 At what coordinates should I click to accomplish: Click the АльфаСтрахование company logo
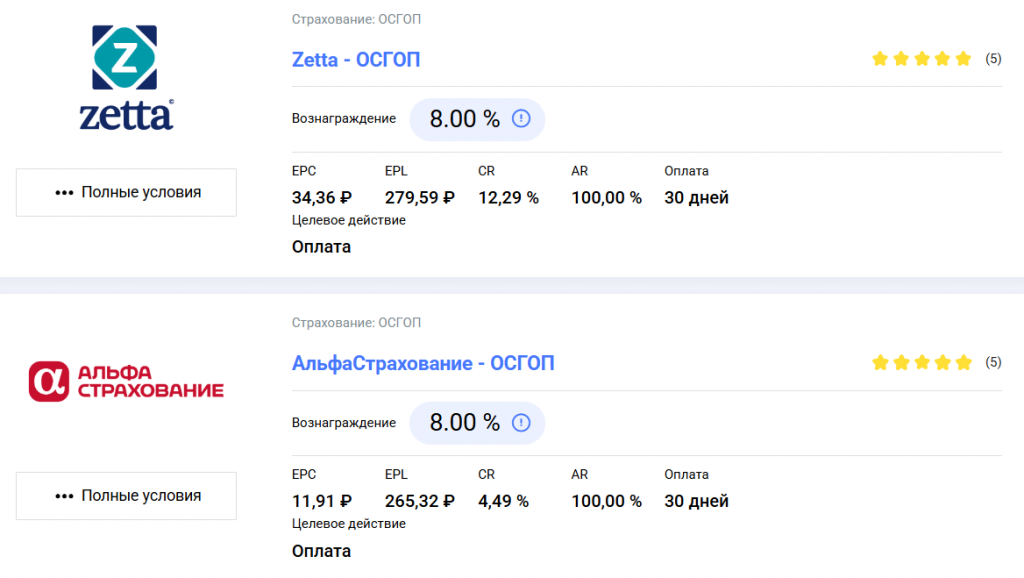[x=126, y=381]
